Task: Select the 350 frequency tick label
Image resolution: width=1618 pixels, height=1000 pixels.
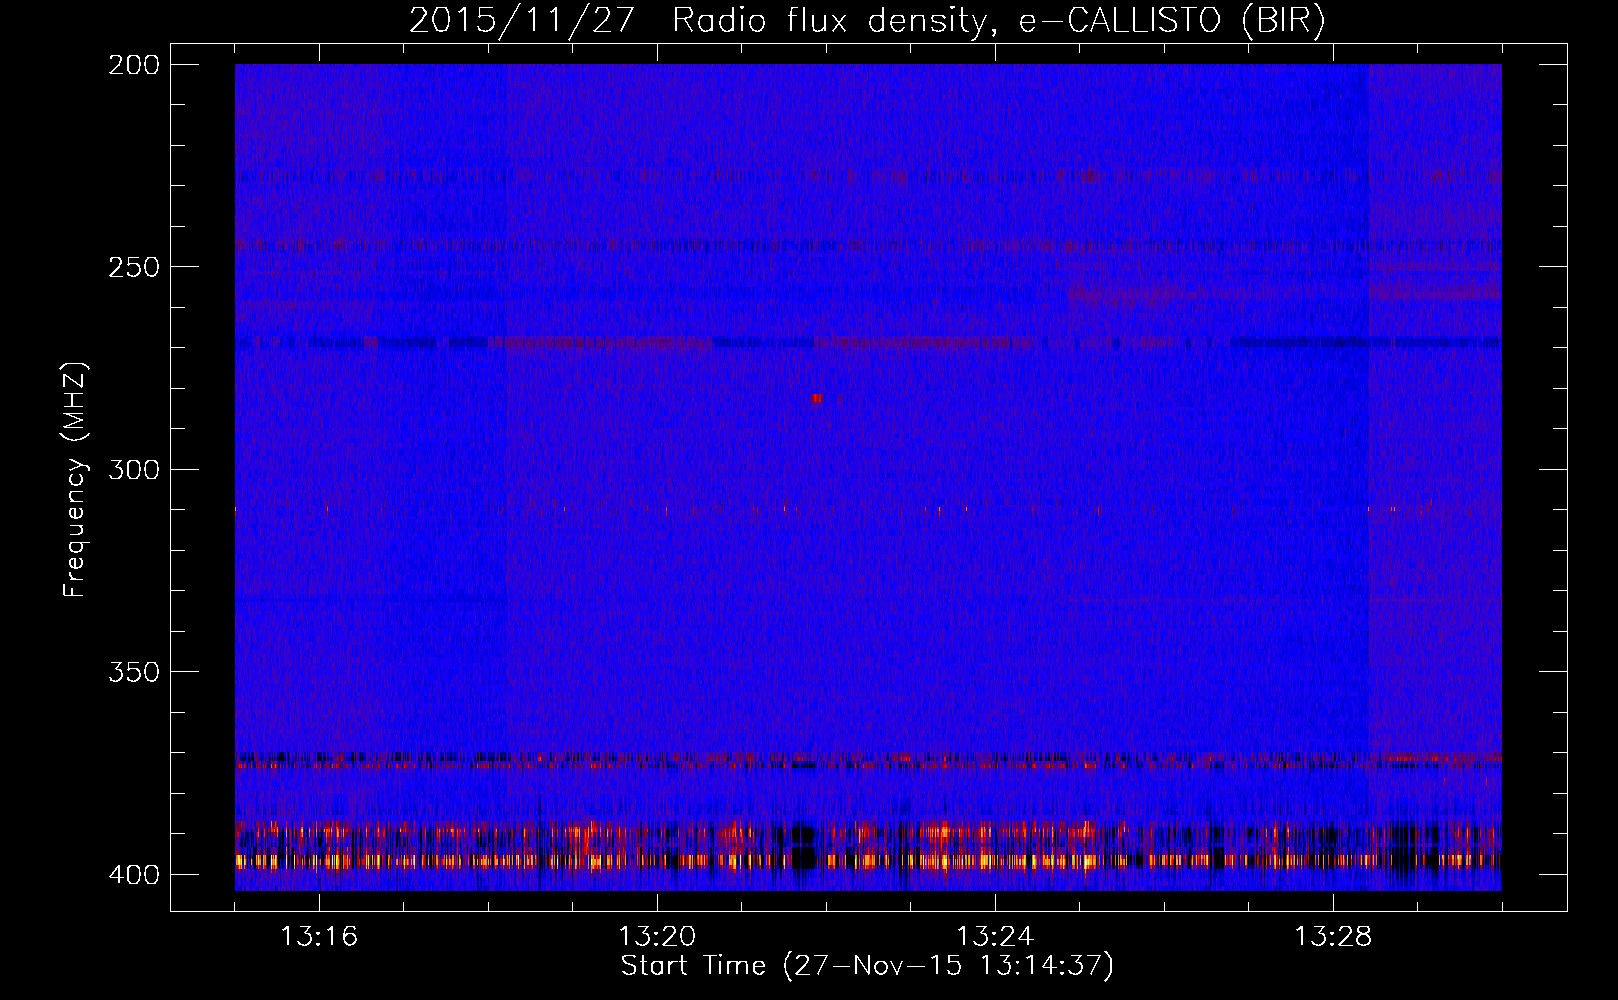Action: tap(133, 671)
